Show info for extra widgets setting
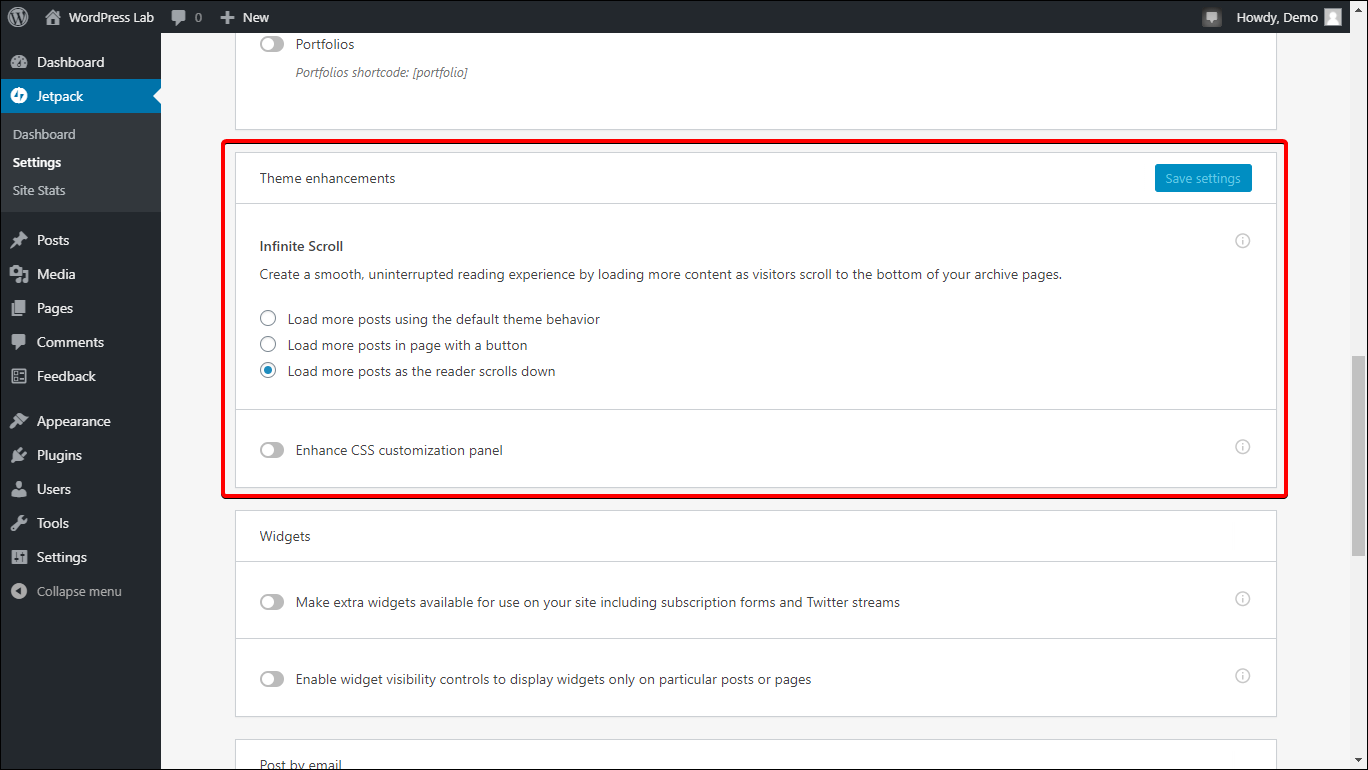This screenshot has width=1368, height=770. tap(1242, 599)
